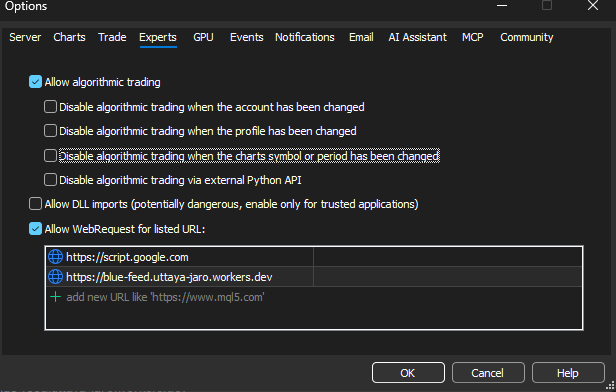Minimize the Options window

tap(502, 5)
